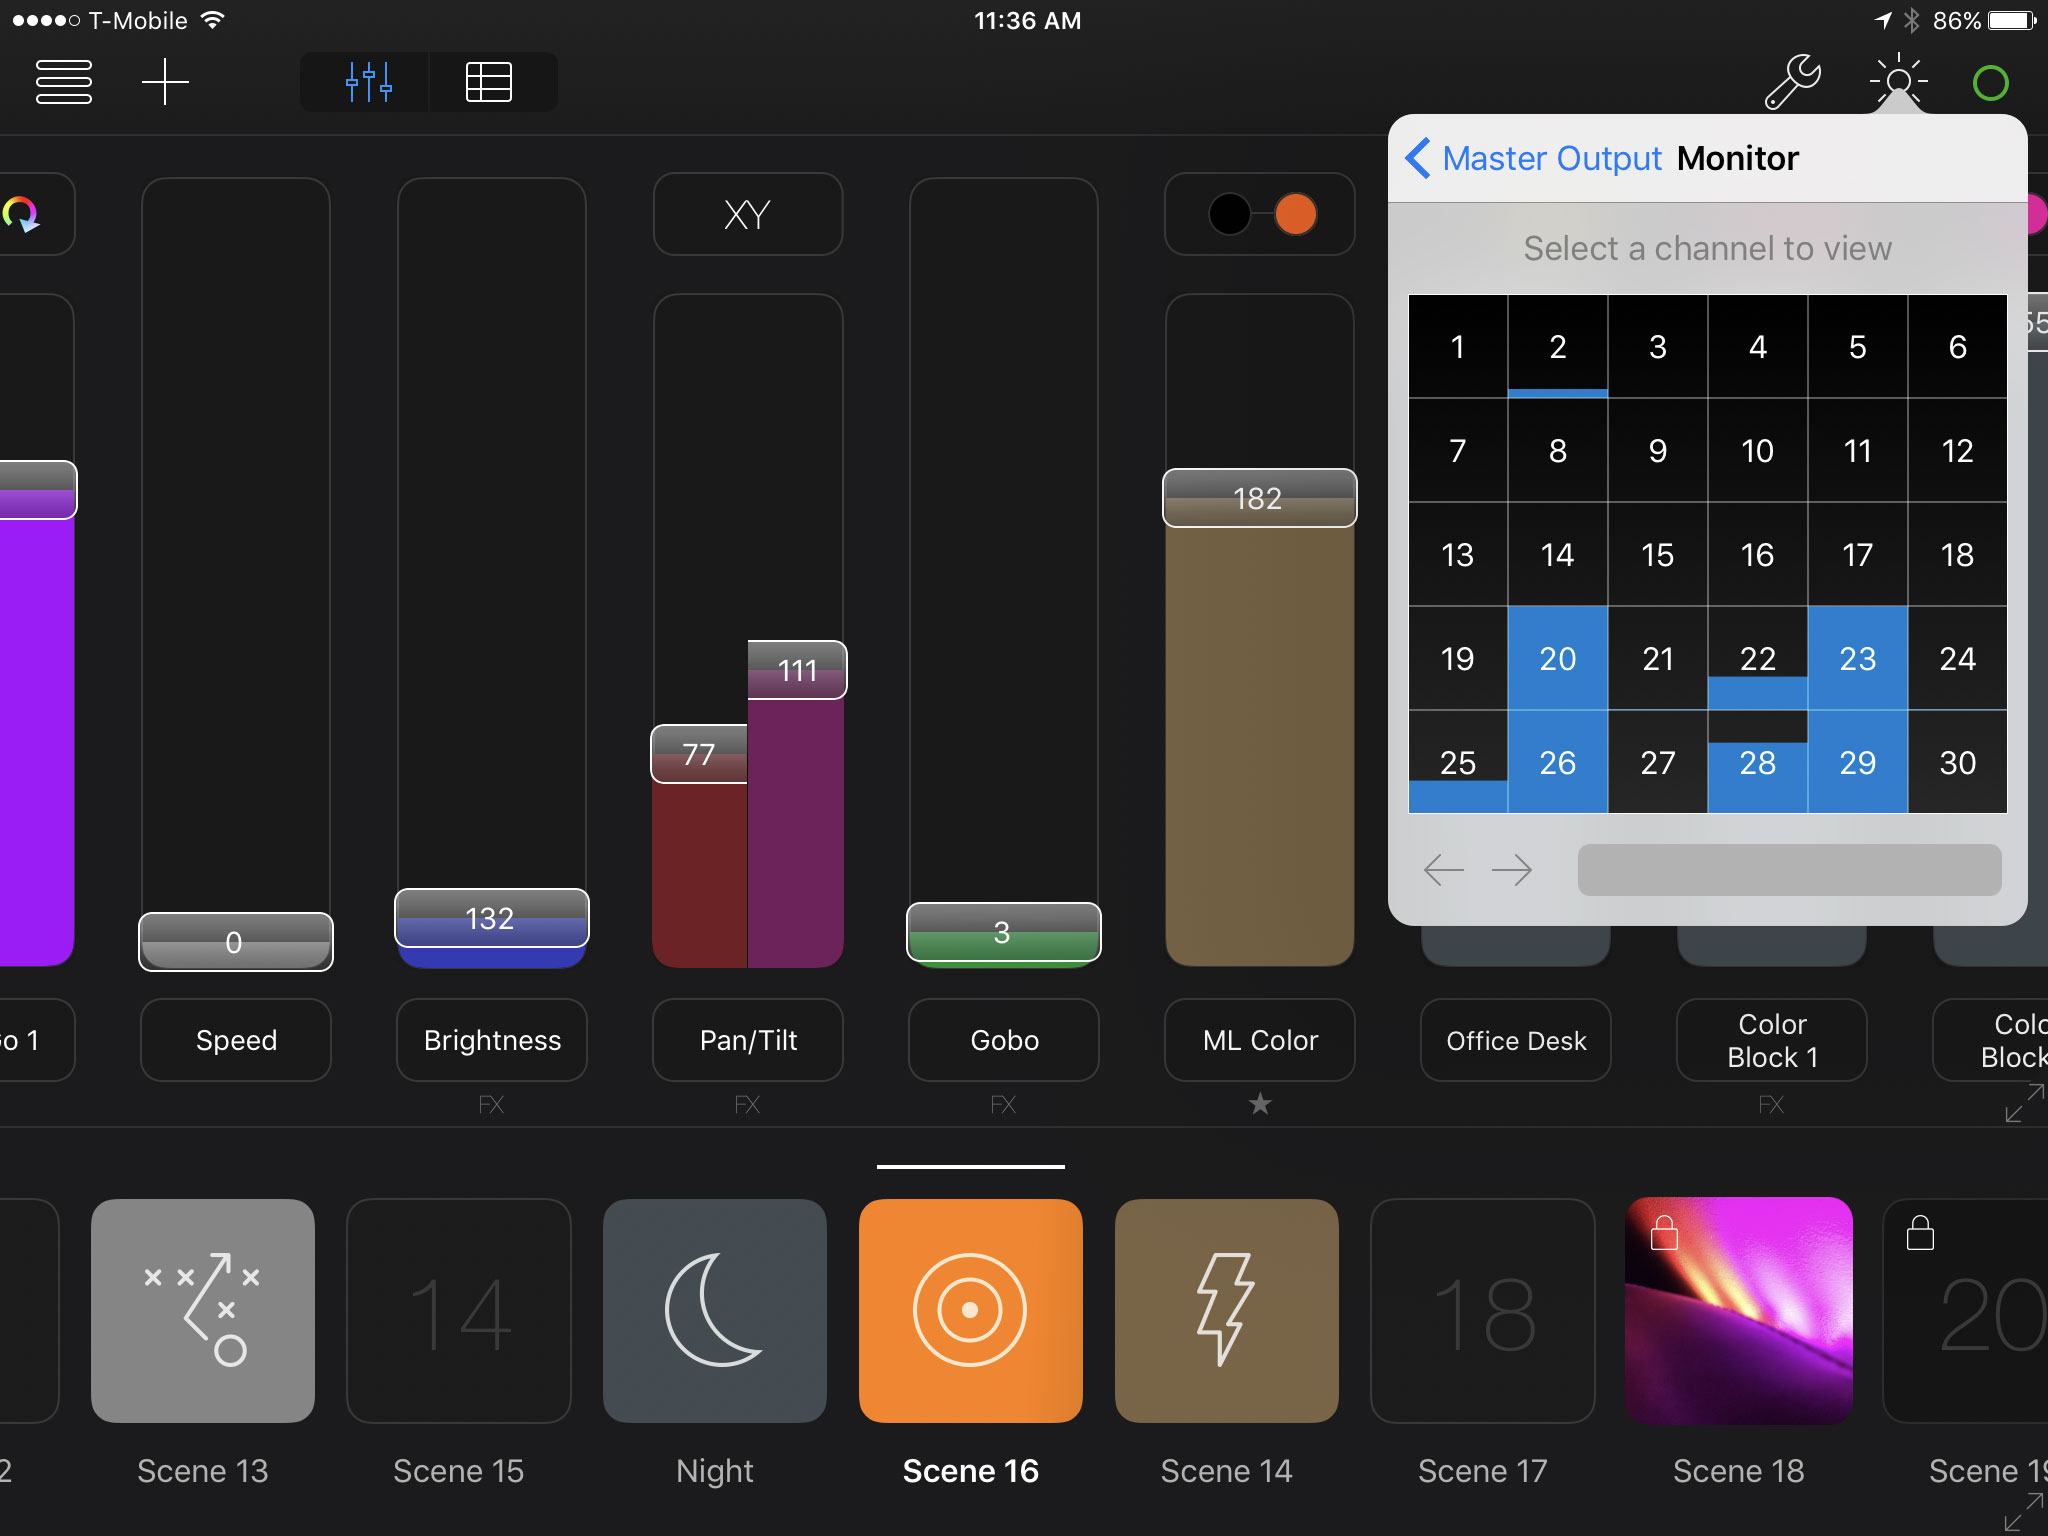This screenshot has height=1536, width=2048.
Task: Toggle FX under Brightness
Action: pos(492,1104)
